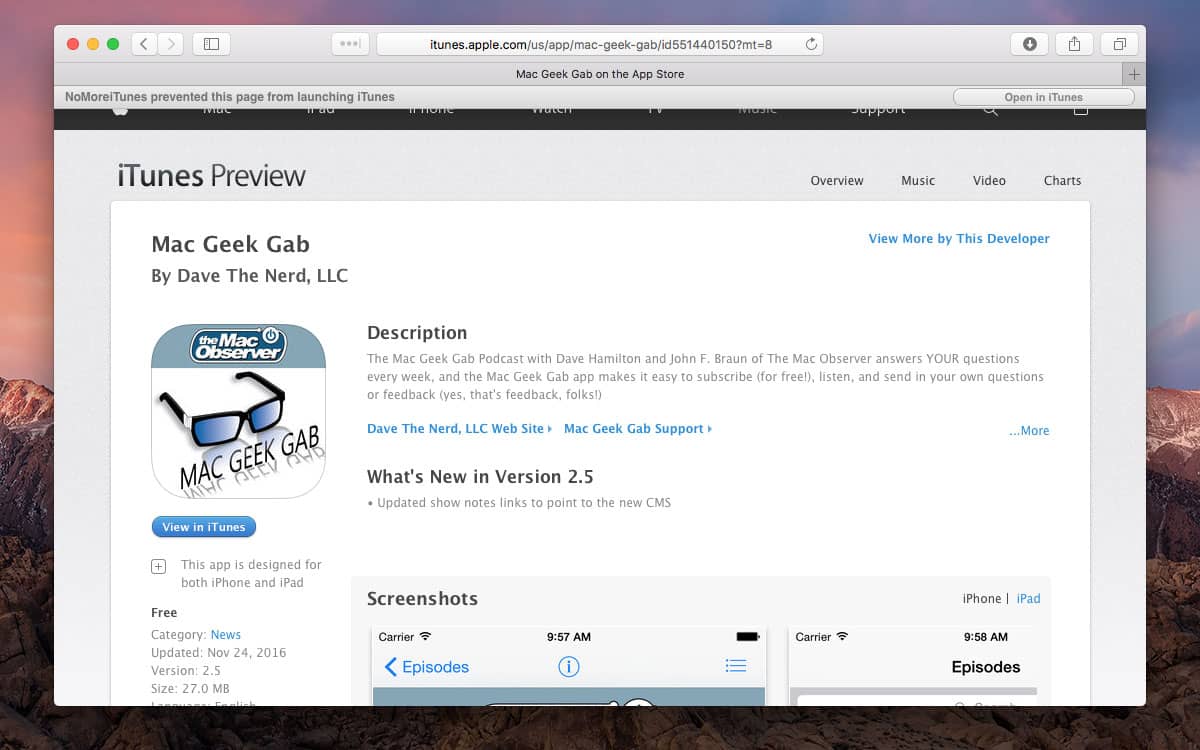Open the Overview section
This screenshot has height=750, width=1200.
point(837,181)
